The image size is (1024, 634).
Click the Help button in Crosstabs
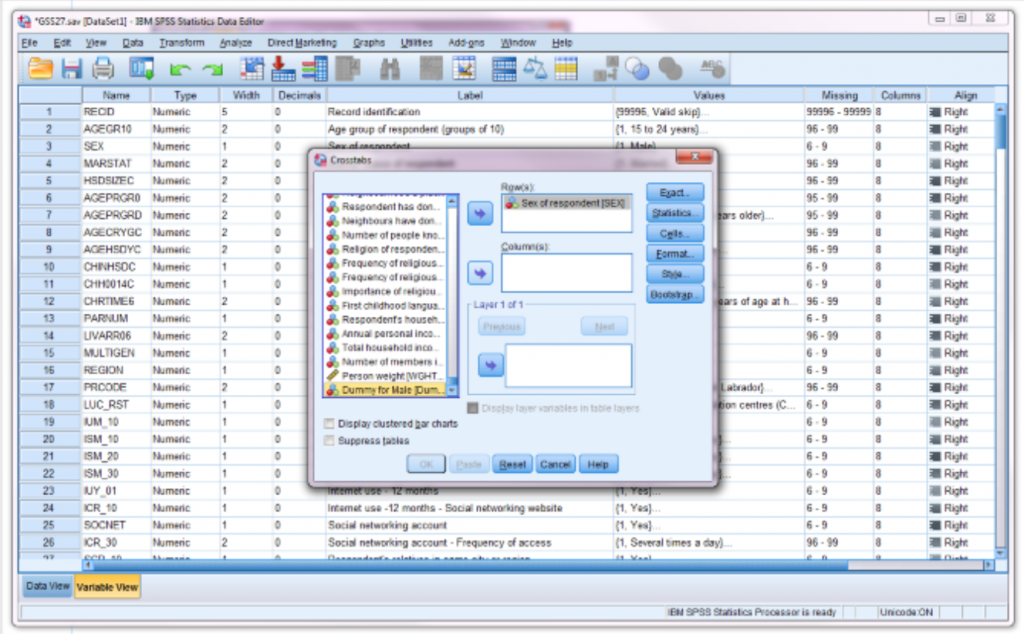(598, 464)
